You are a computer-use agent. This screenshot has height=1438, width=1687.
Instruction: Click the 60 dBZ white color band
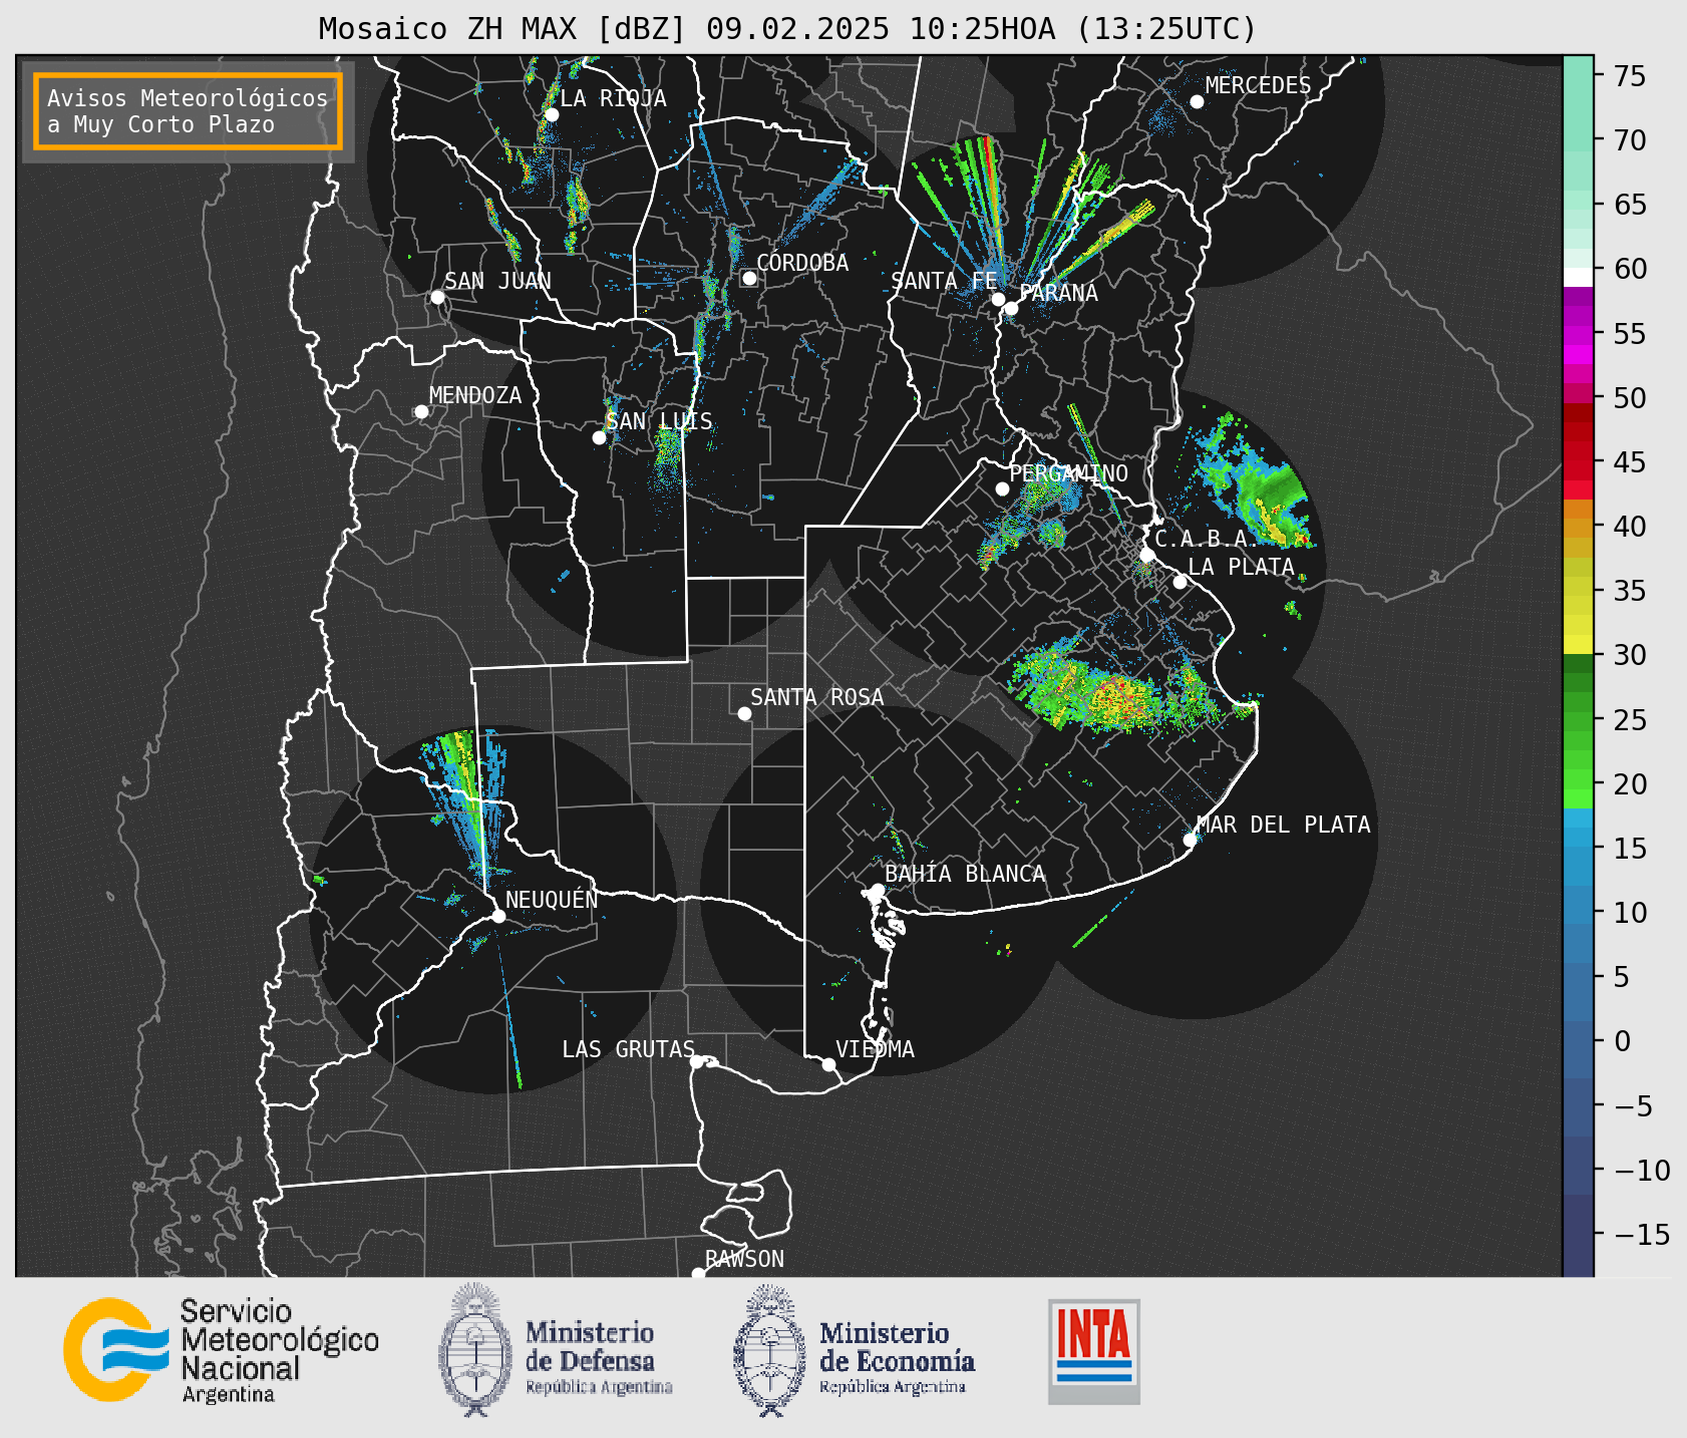(x=1578, y=277)
